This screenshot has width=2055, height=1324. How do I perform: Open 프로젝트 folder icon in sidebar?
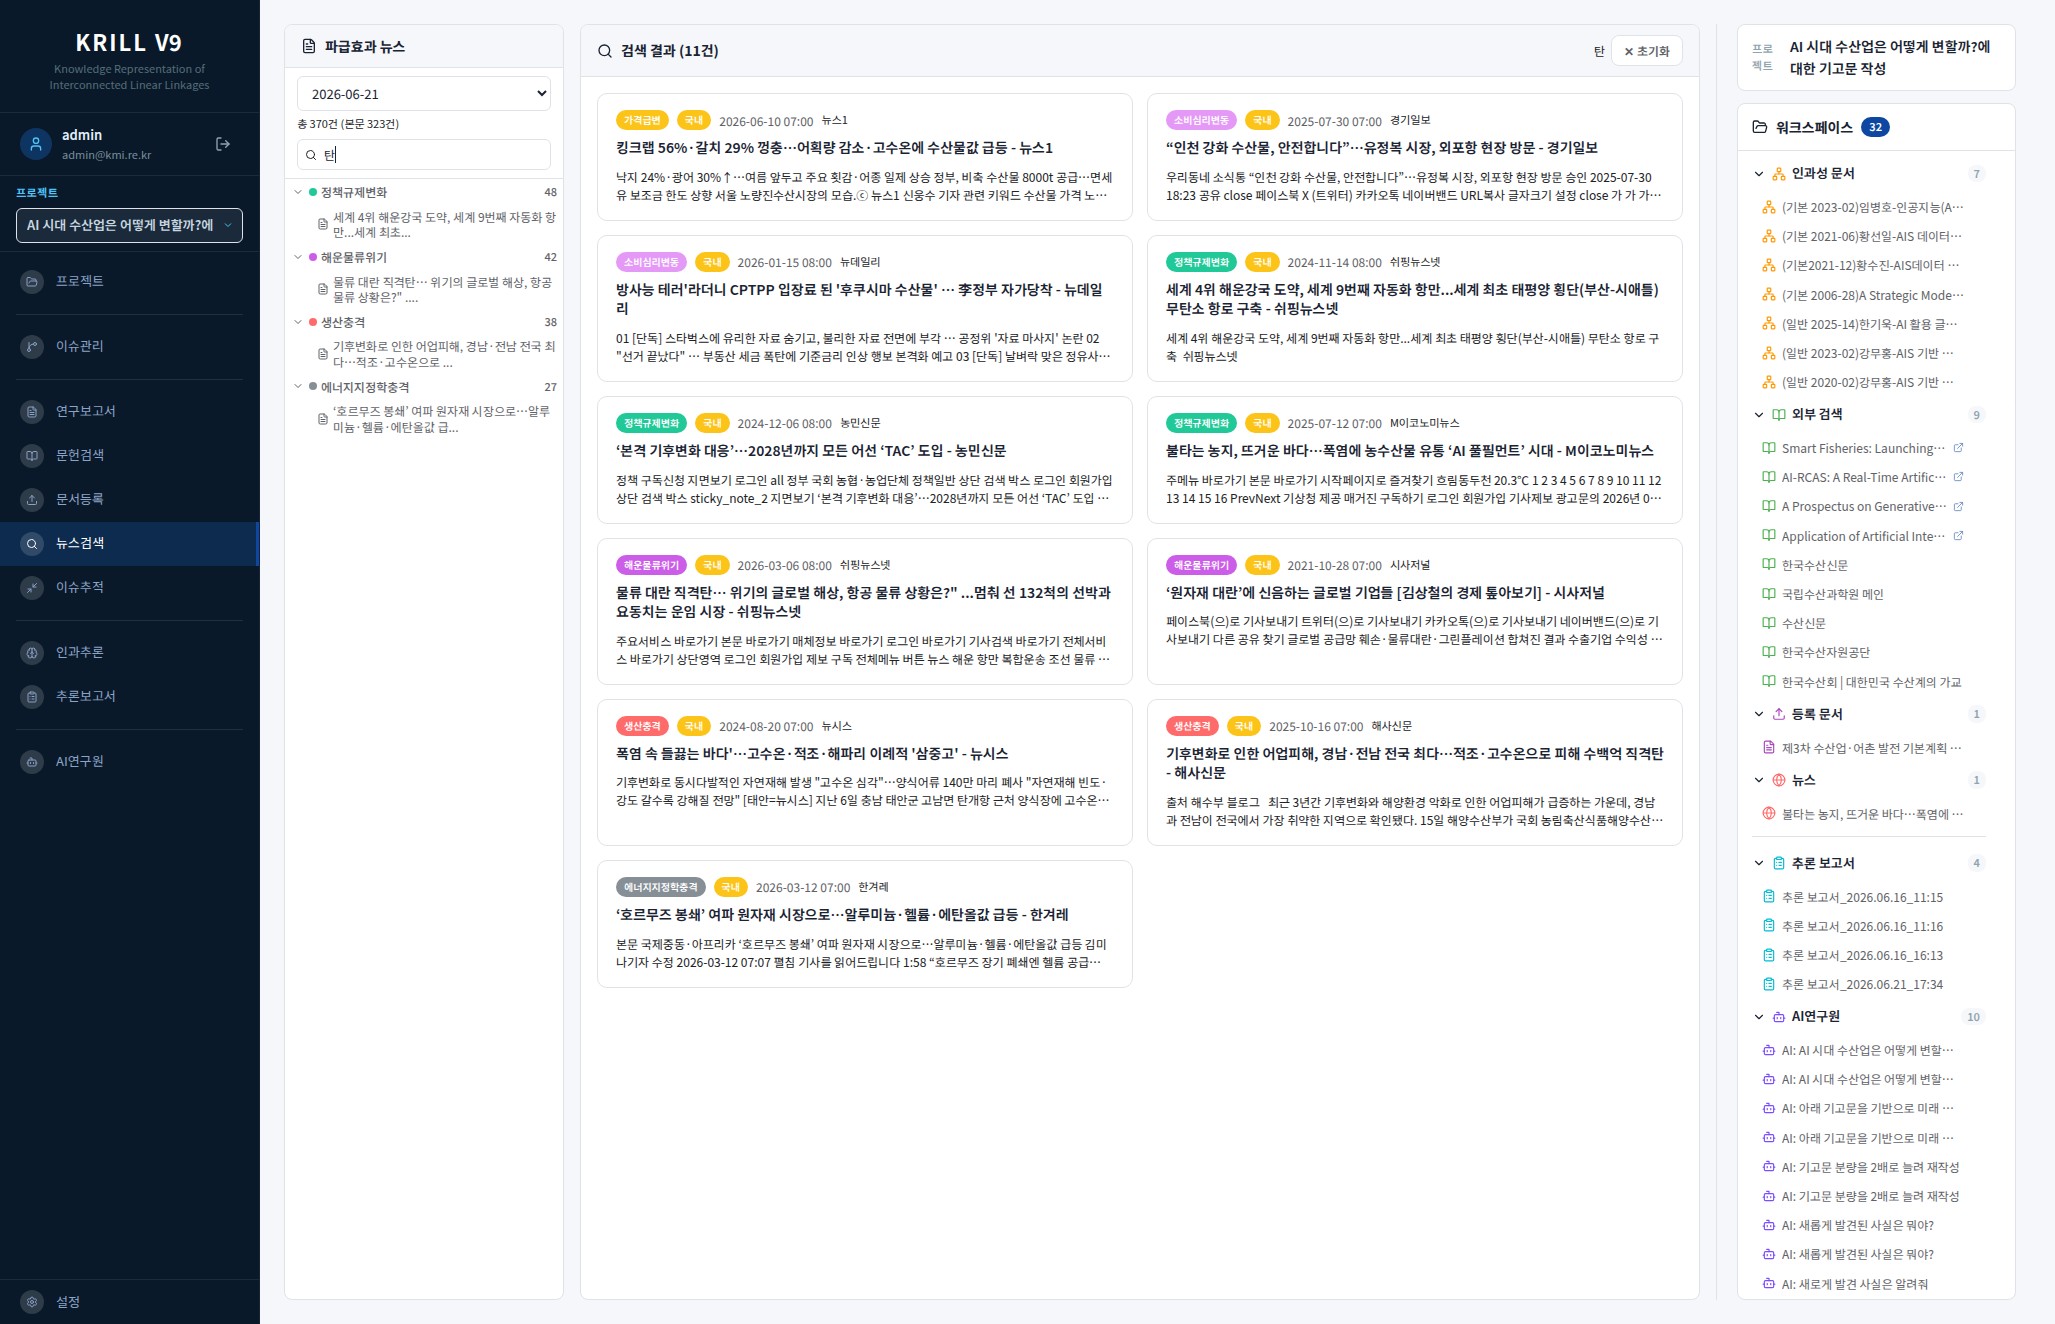click(32, 281)
